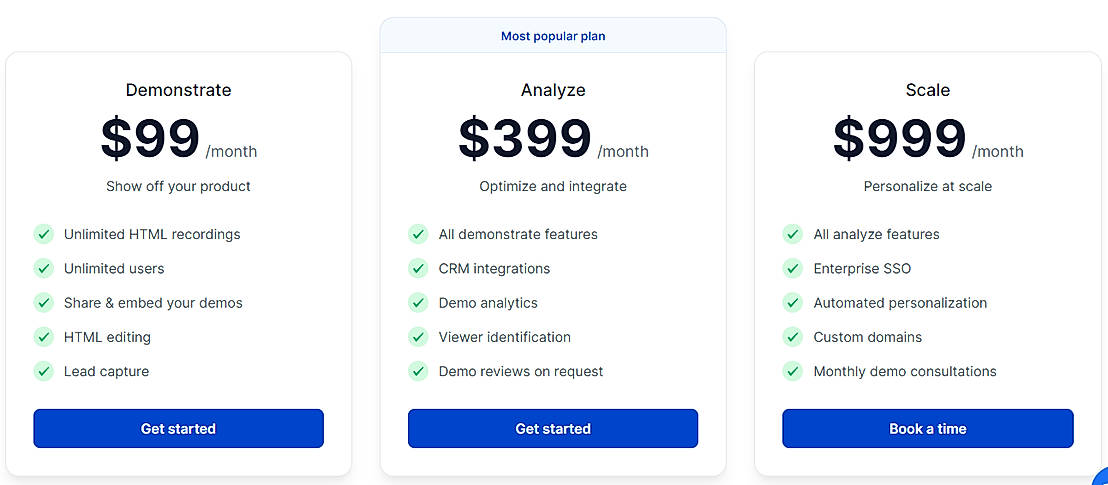Click the Most popular plan banner
Image resolution: width=1108 pixels, height=485 pixels.
pyautogui.click(x=553, y=36)
